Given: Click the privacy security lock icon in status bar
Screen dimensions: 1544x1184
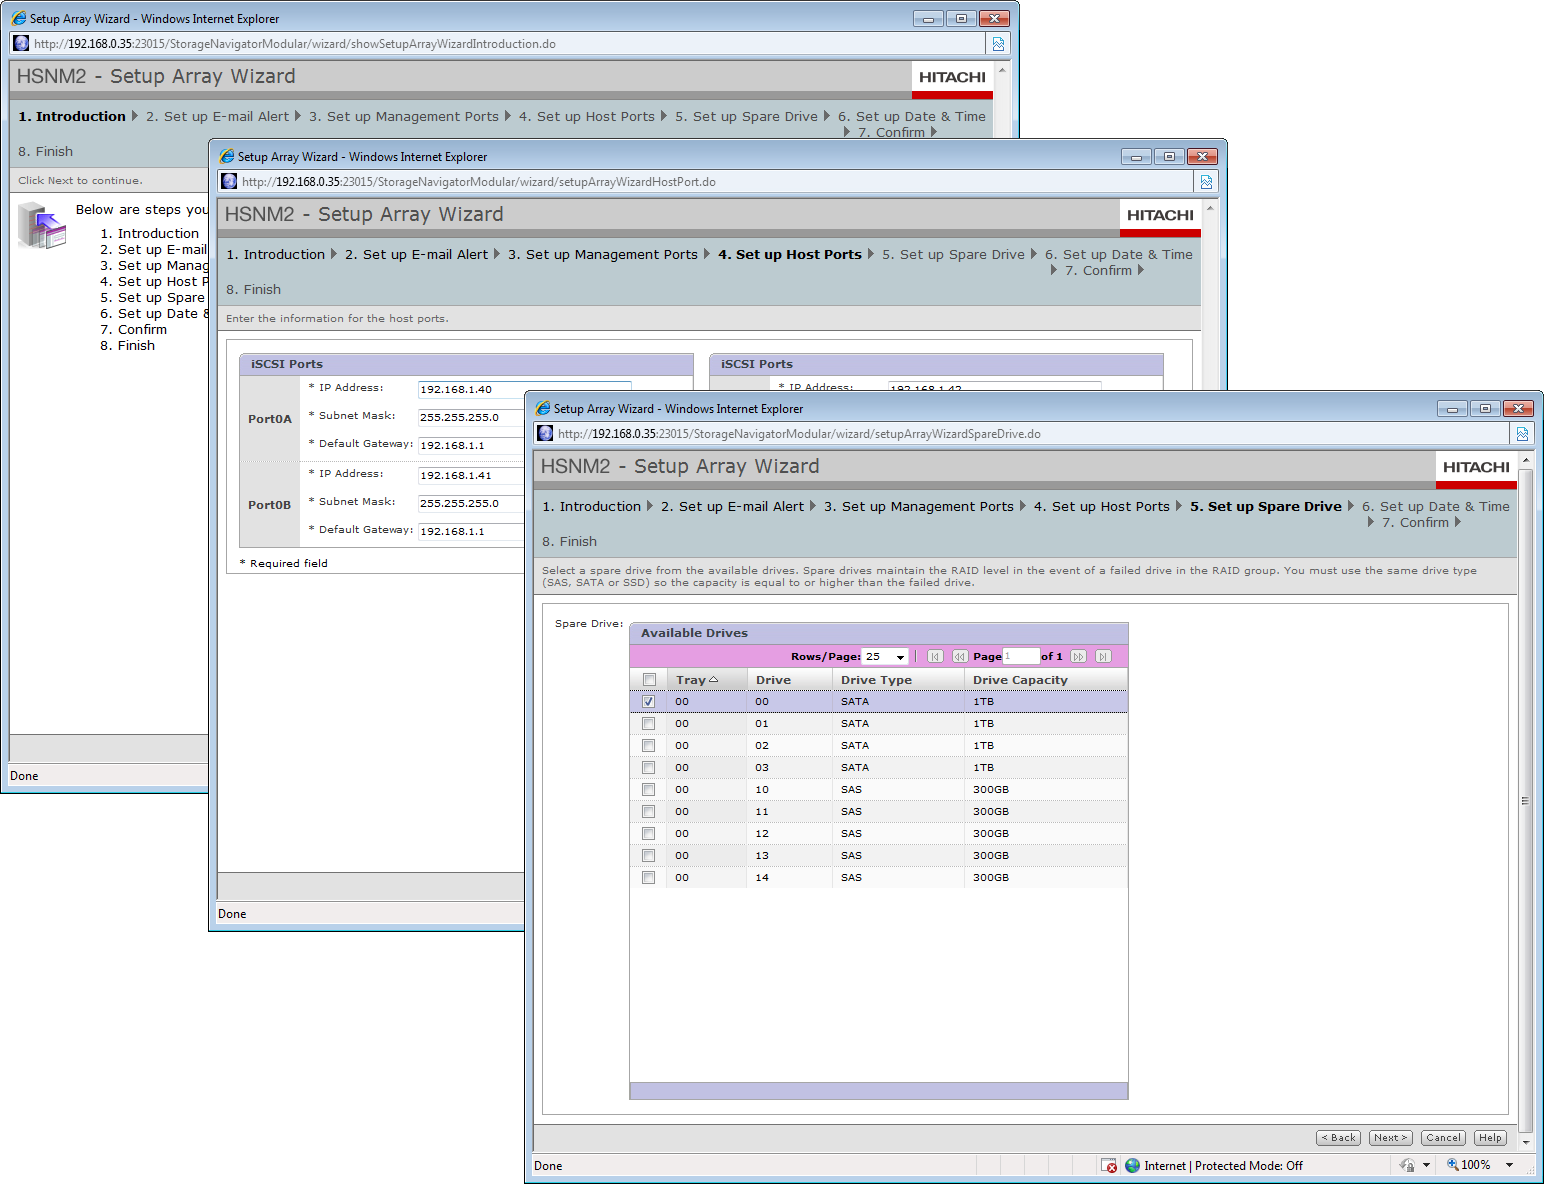Looking at the screenshot, I should (1407, 1166).
